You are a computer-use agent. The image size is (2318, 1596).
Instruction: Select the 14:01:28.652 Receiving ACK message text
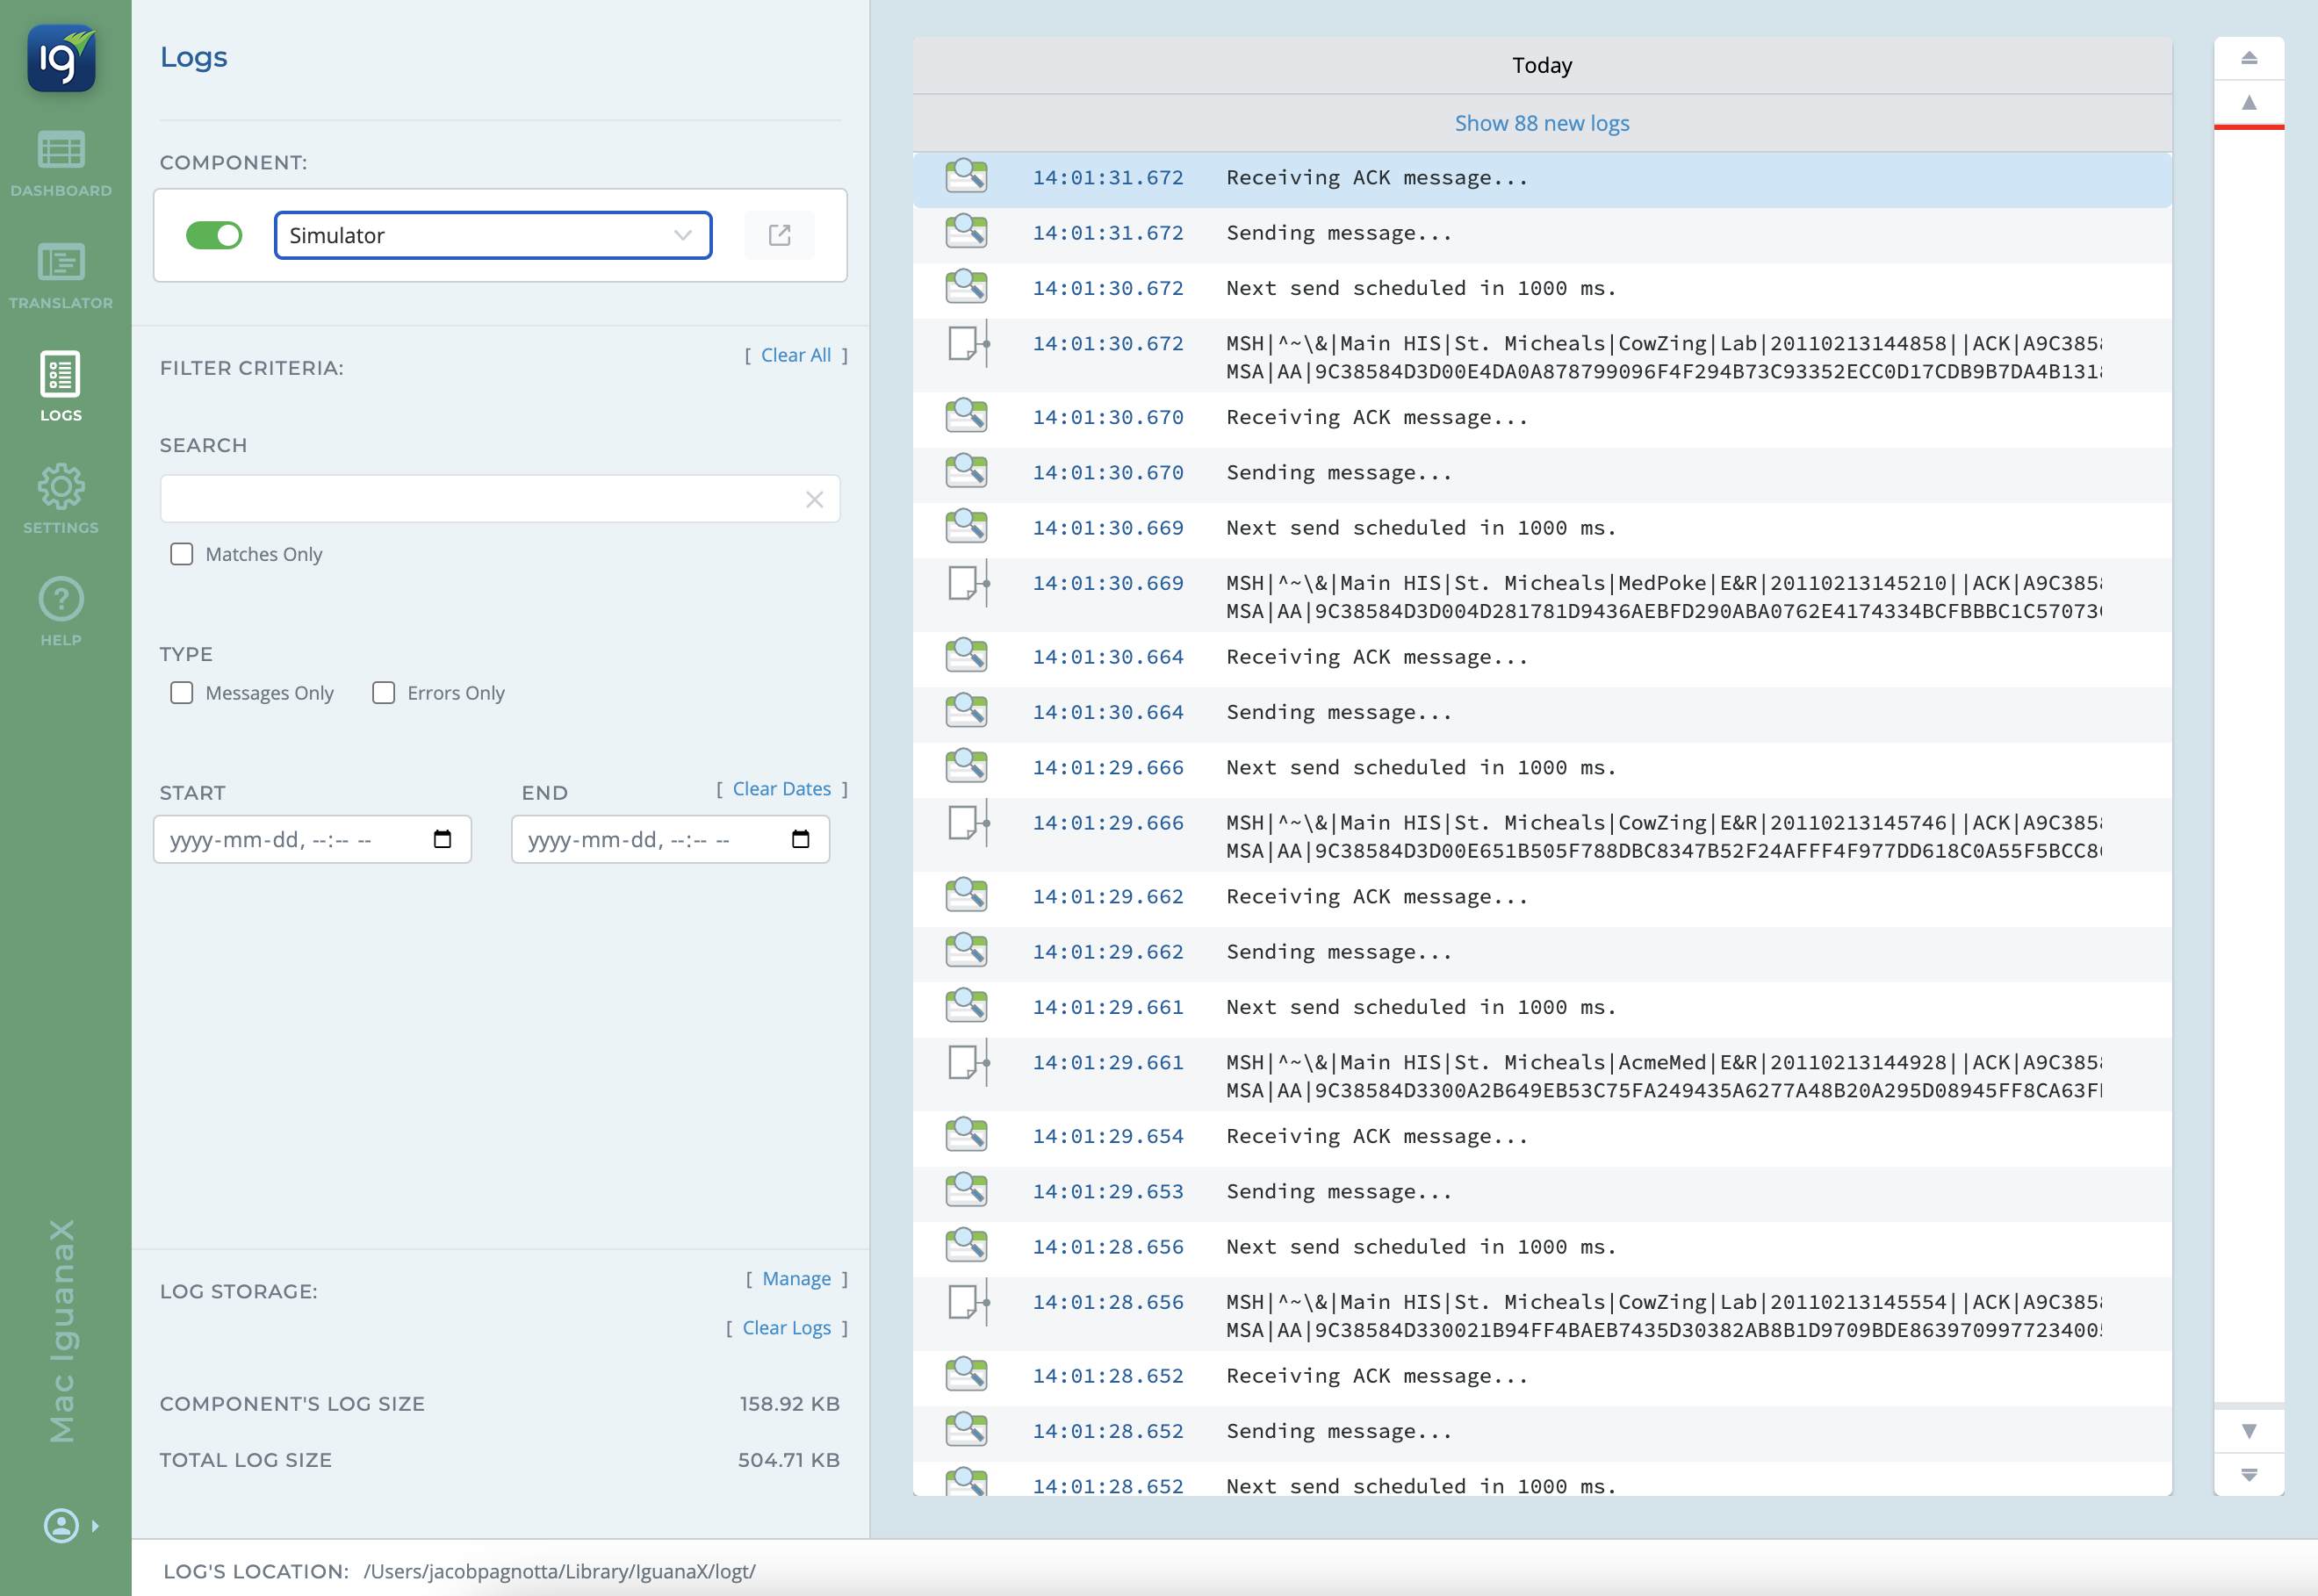1377,1376
